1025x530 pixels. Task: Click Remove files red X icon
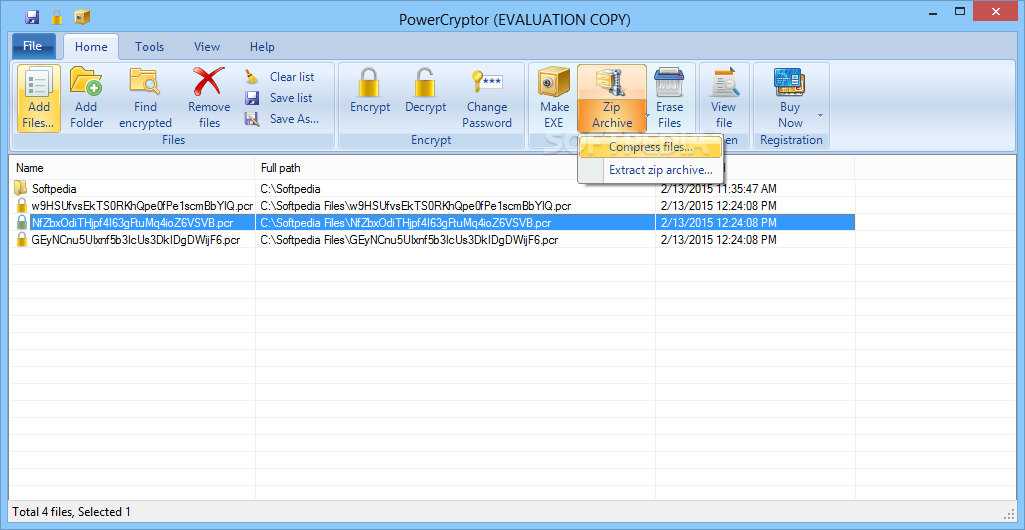[x=209, y=82]
